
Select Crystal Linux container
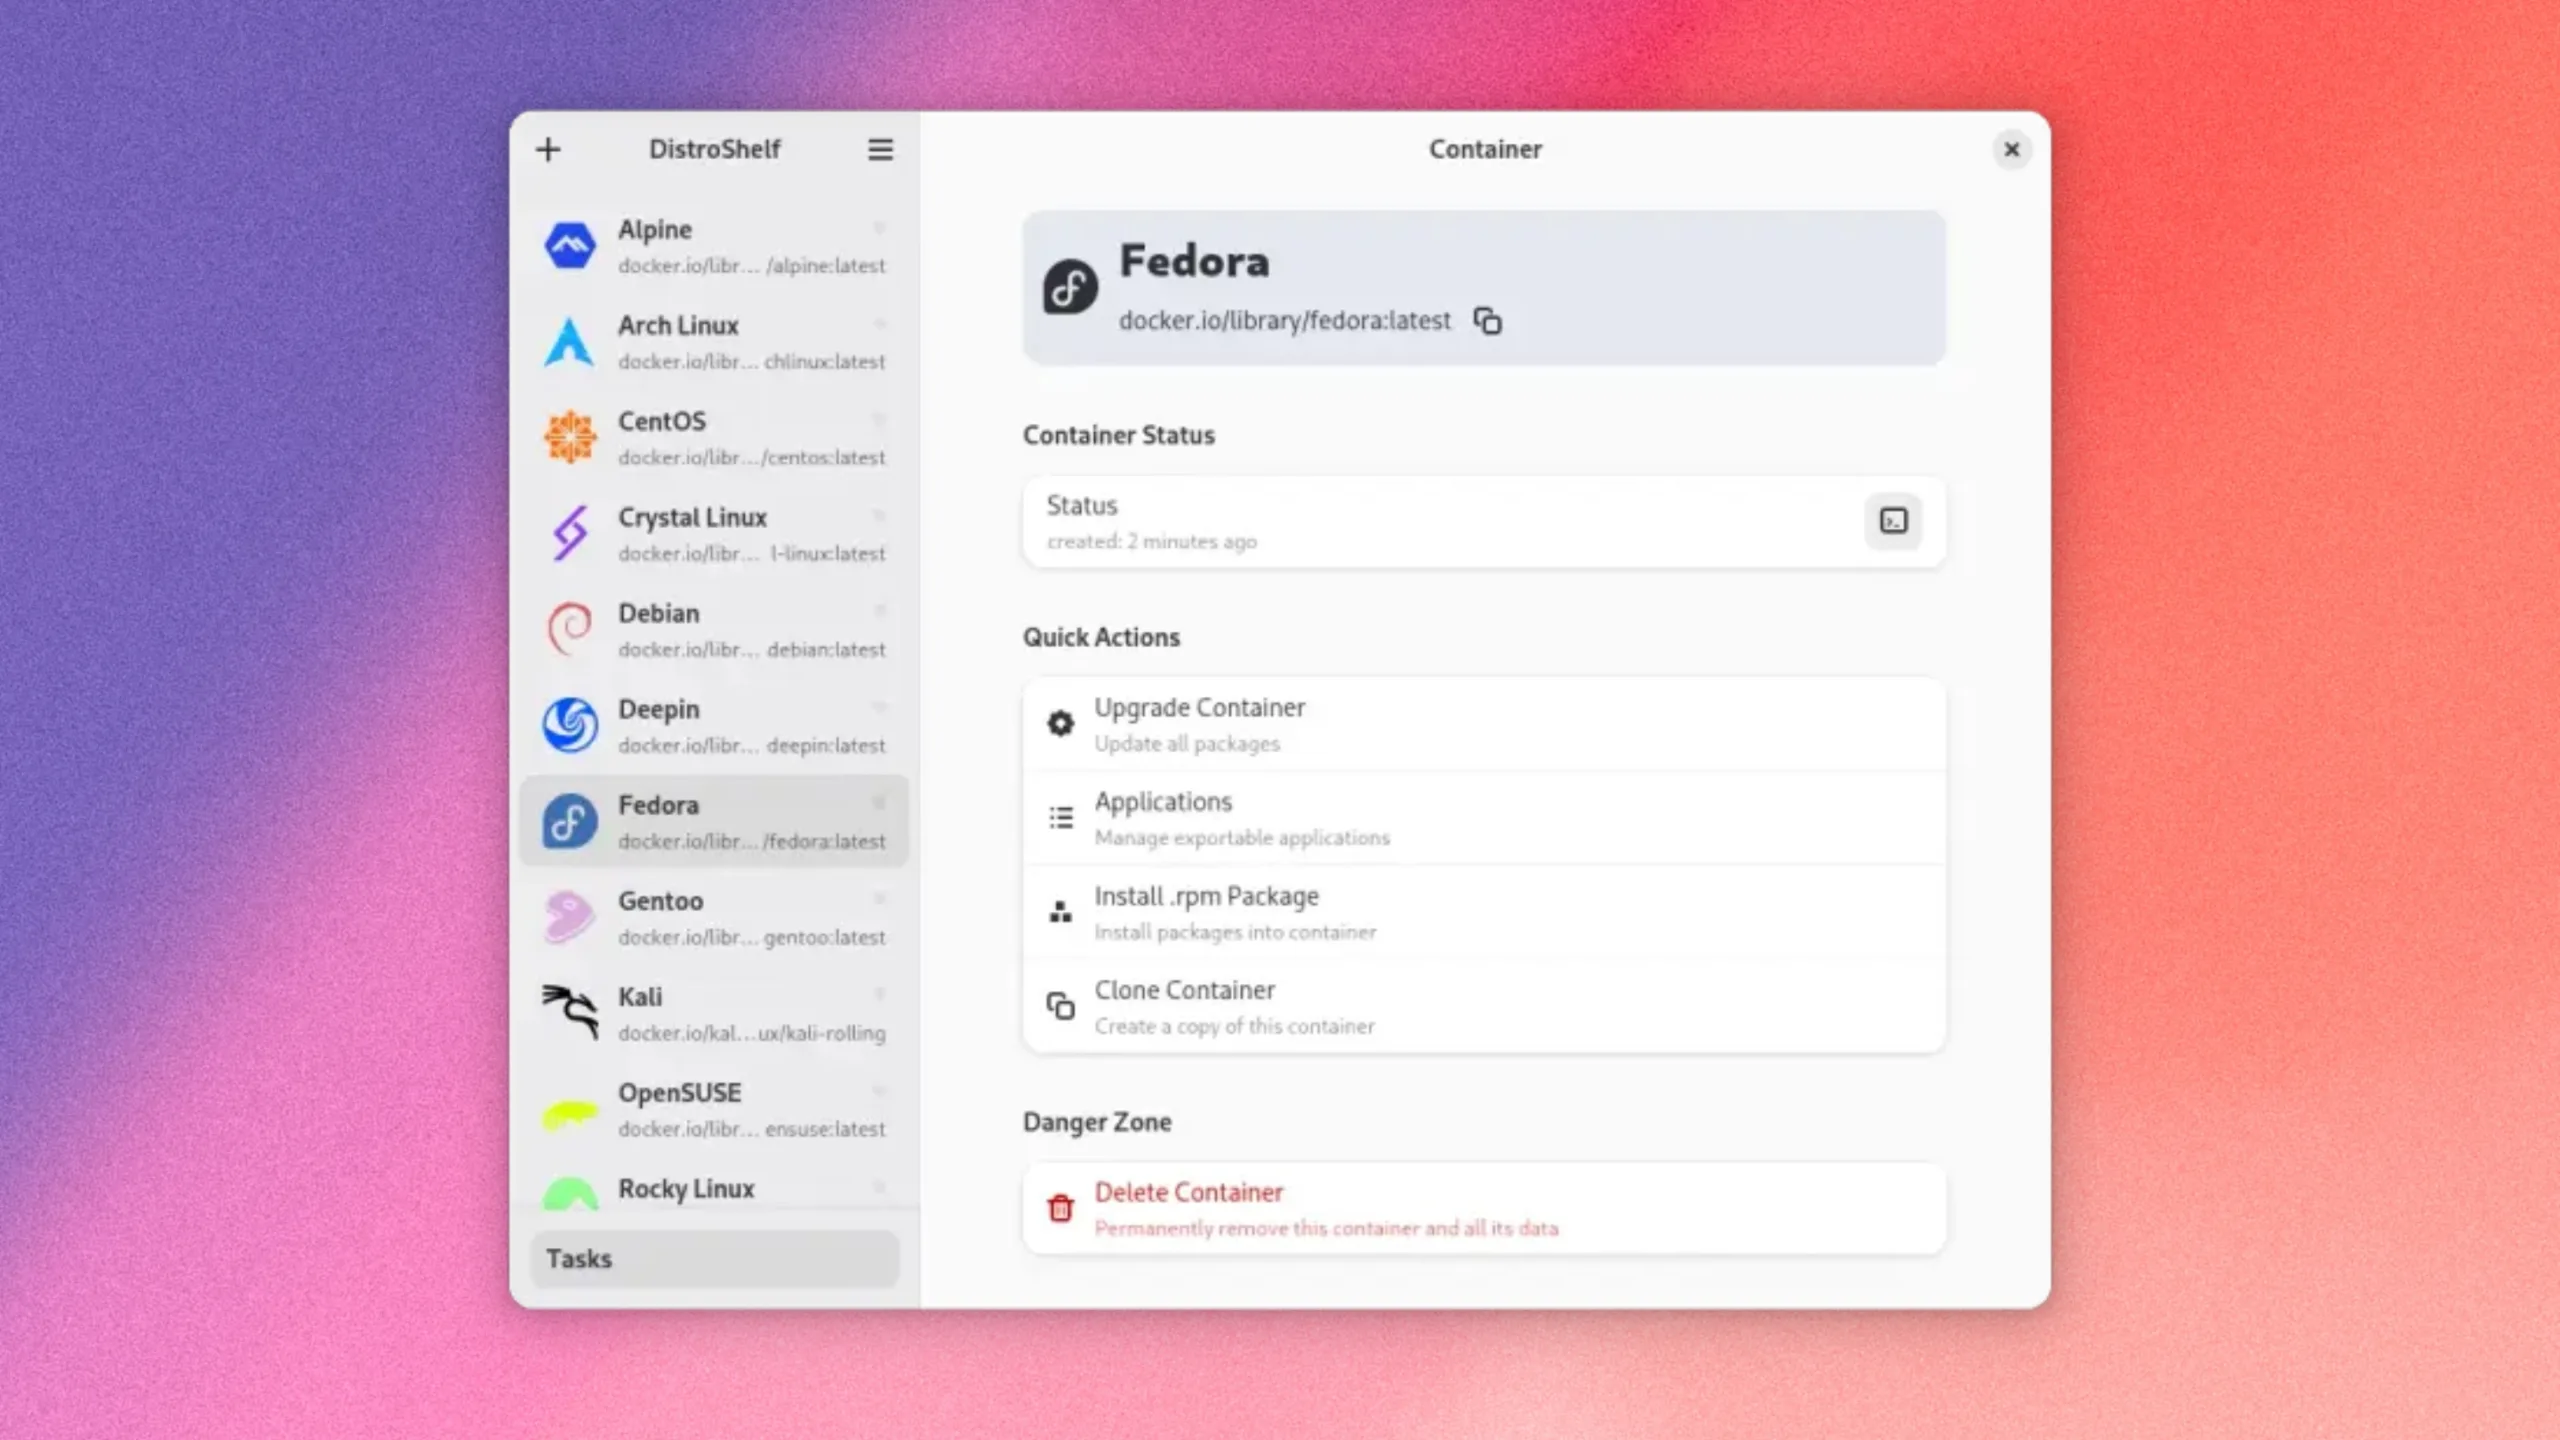(x=714, y=533)
